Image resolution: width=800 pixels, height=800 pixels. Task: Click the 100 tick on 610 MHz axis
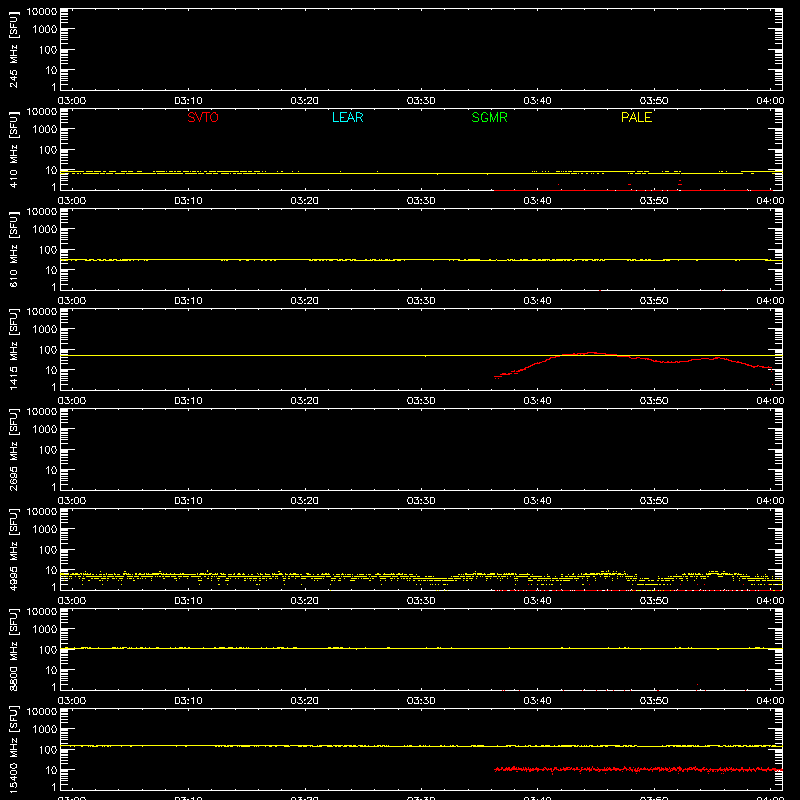click(48, 250)
